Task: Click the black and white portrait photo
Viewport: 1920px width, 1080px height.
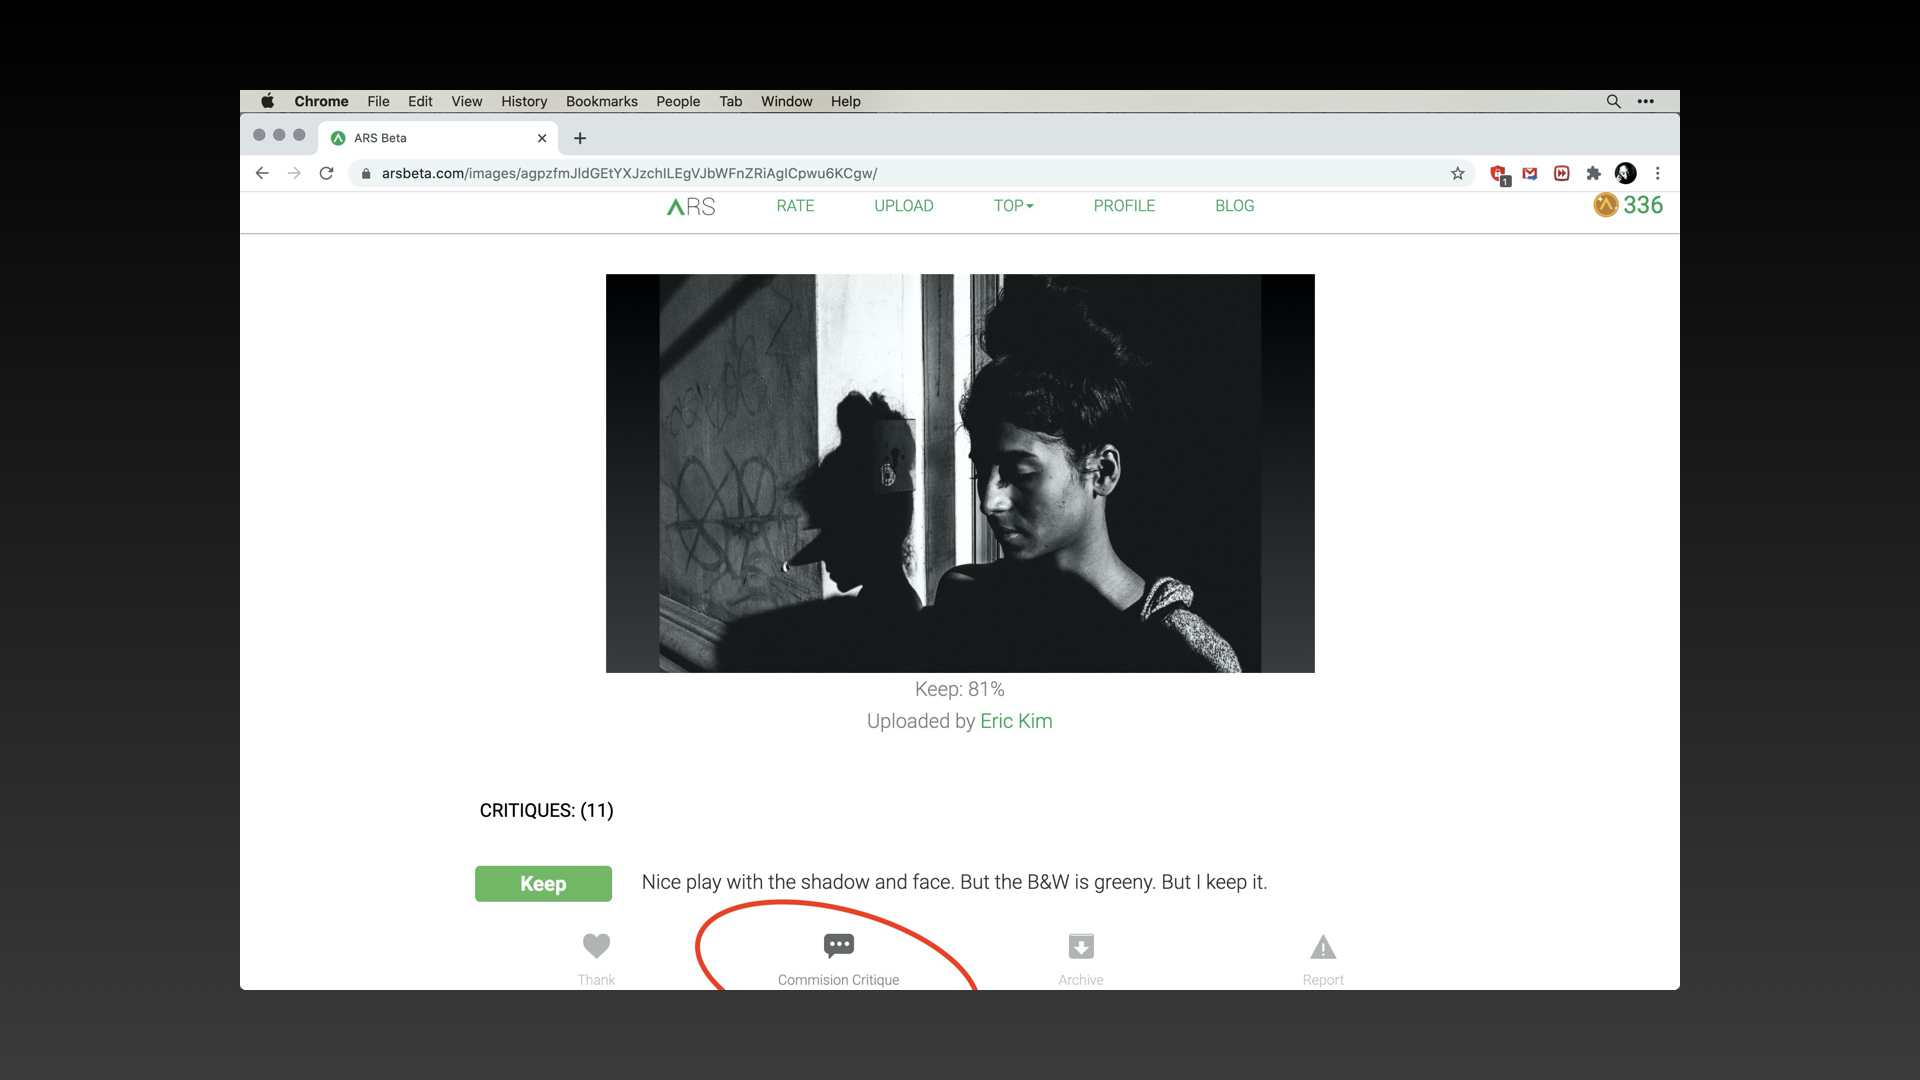Action: tap(960, 473)
